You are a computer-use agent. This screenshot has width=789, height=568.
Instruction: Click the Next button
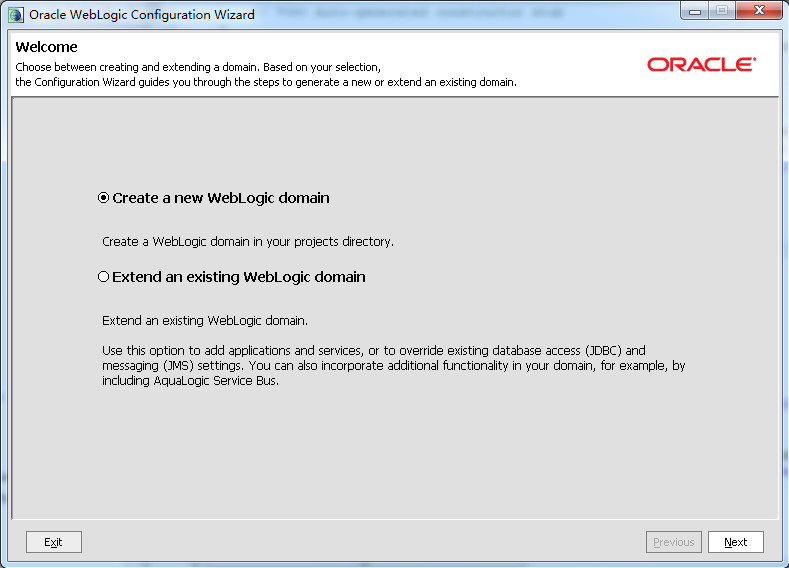click(735, 542)
